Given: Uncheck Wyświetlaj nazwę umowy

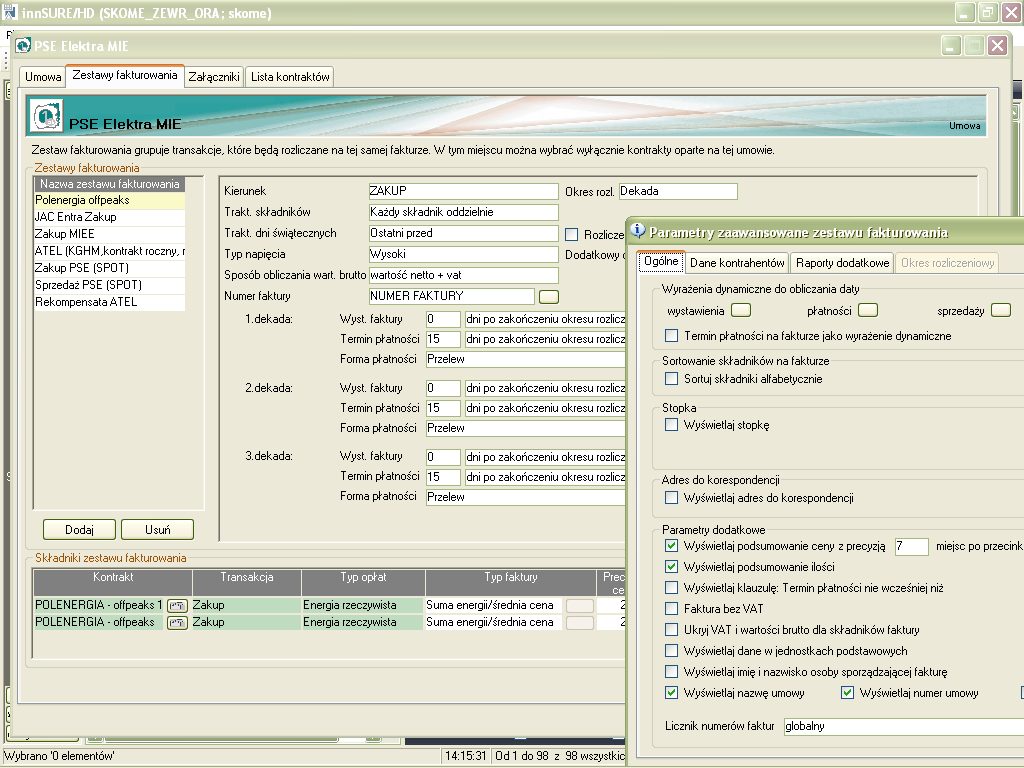Looking at the screenshot, I should 671,692.
